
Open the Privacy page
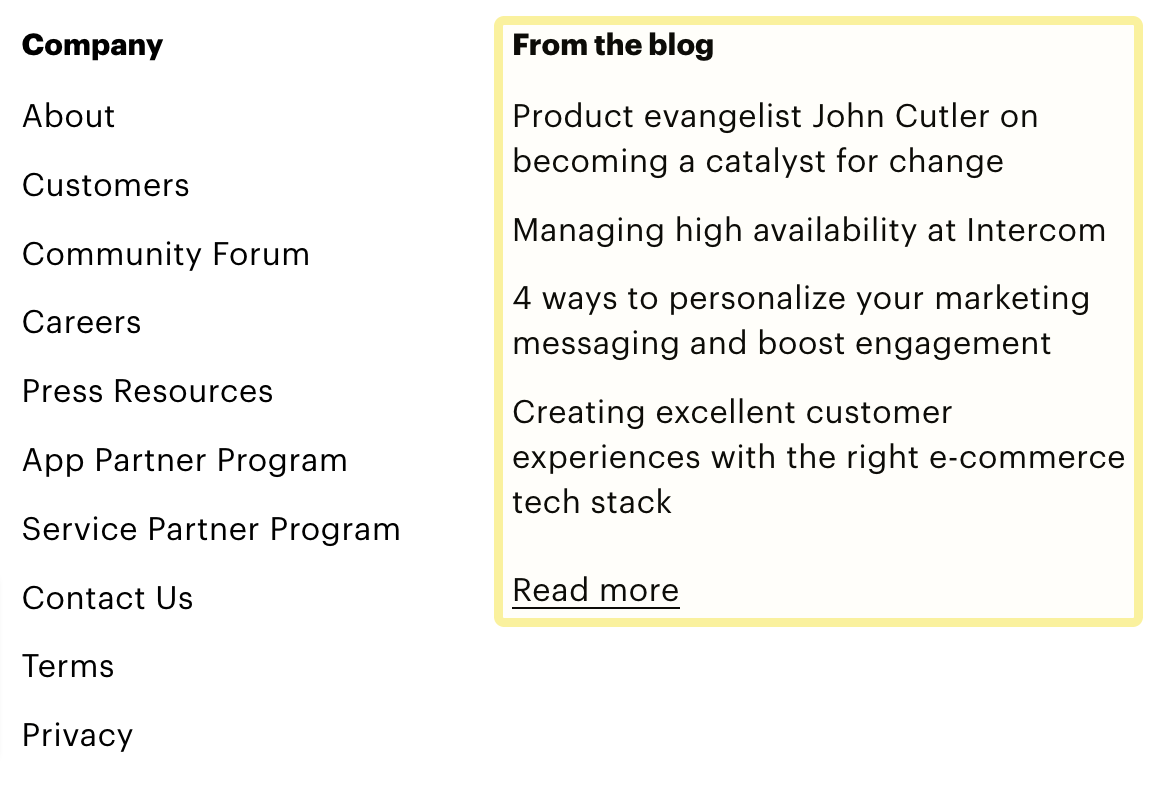pyautogui.click(x=77, y=735)
